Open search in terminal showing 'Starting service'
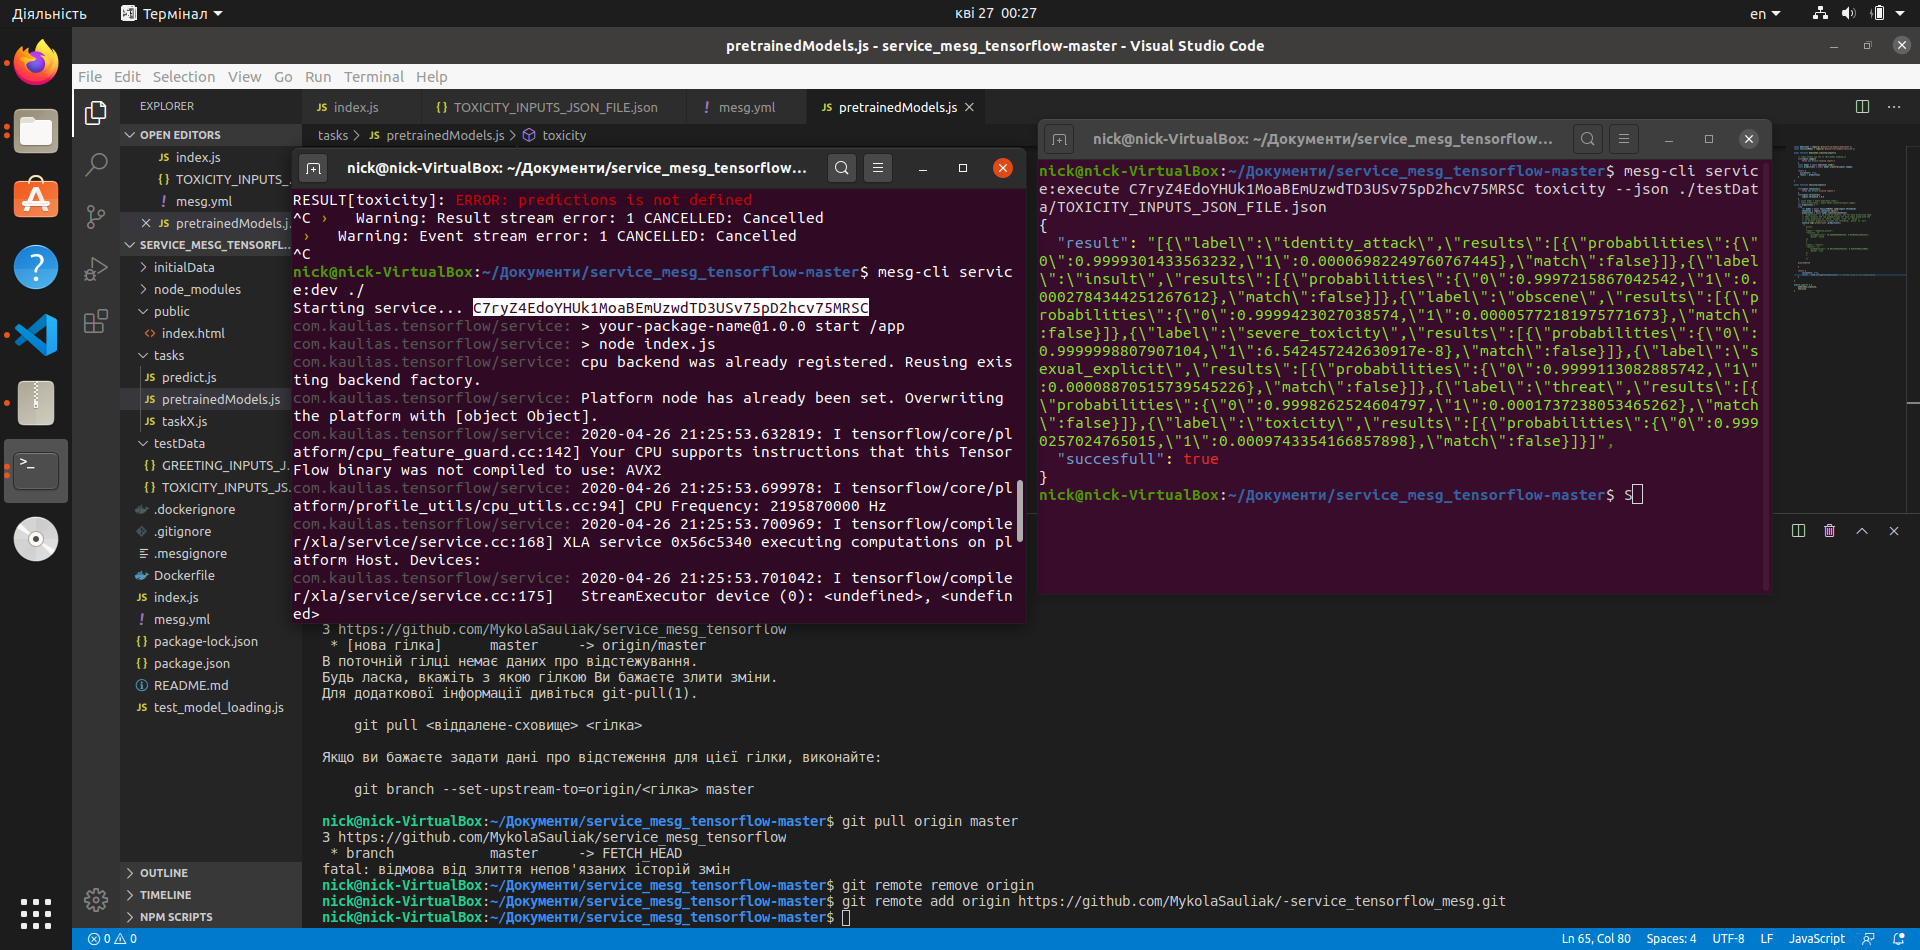Screen dimensions: 1920x950 842,168
